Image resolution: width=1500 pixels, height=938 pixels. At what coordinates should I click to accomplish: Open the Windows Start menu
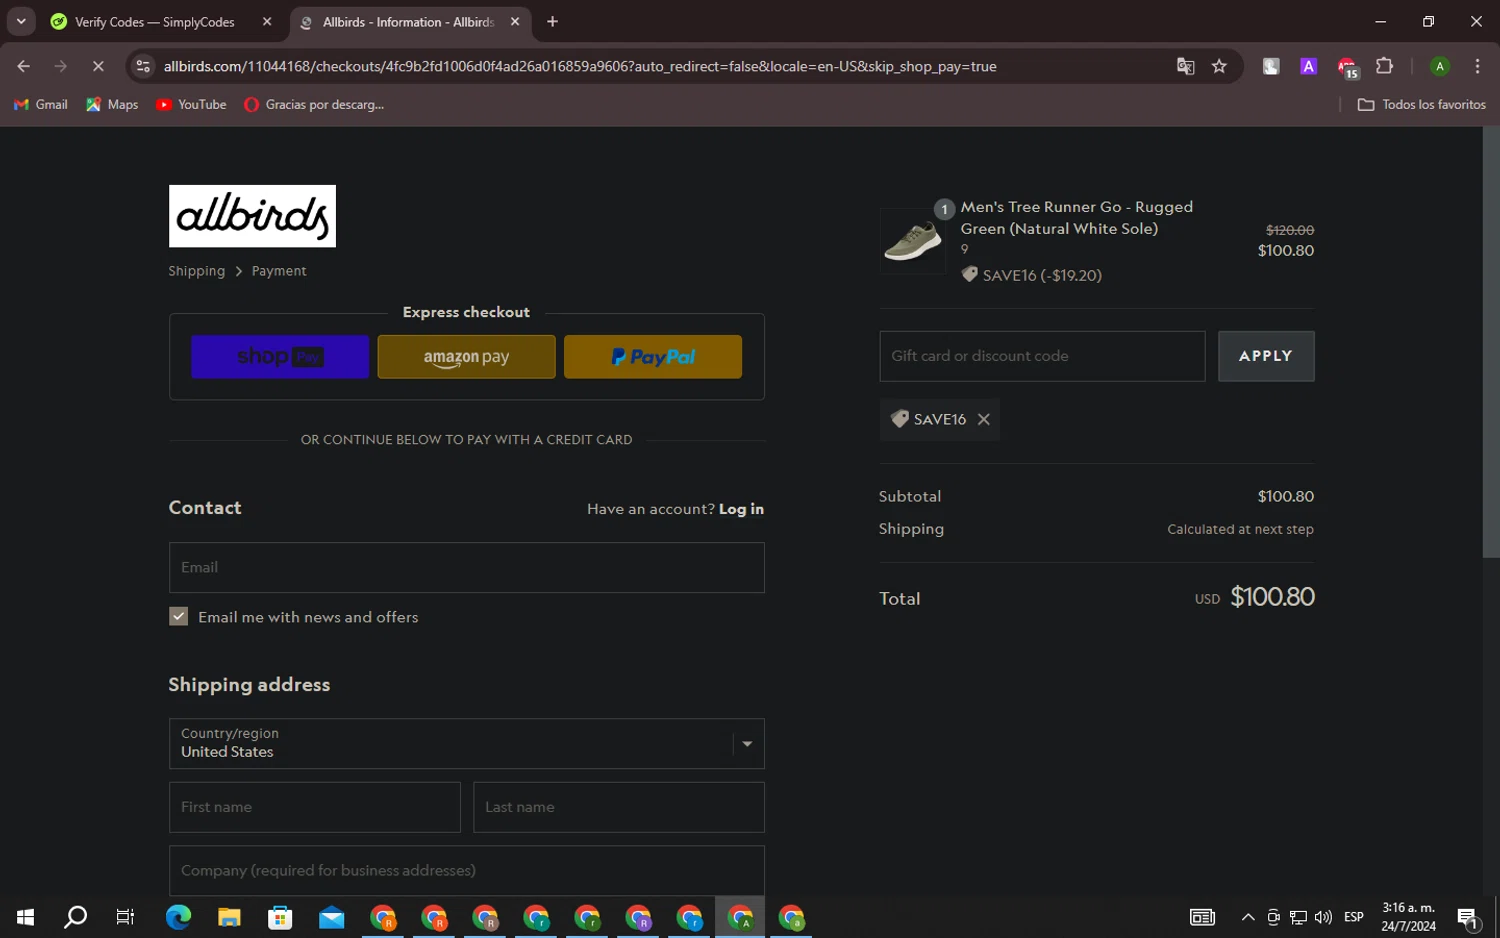pyautogui.click(x=25, y=917)
